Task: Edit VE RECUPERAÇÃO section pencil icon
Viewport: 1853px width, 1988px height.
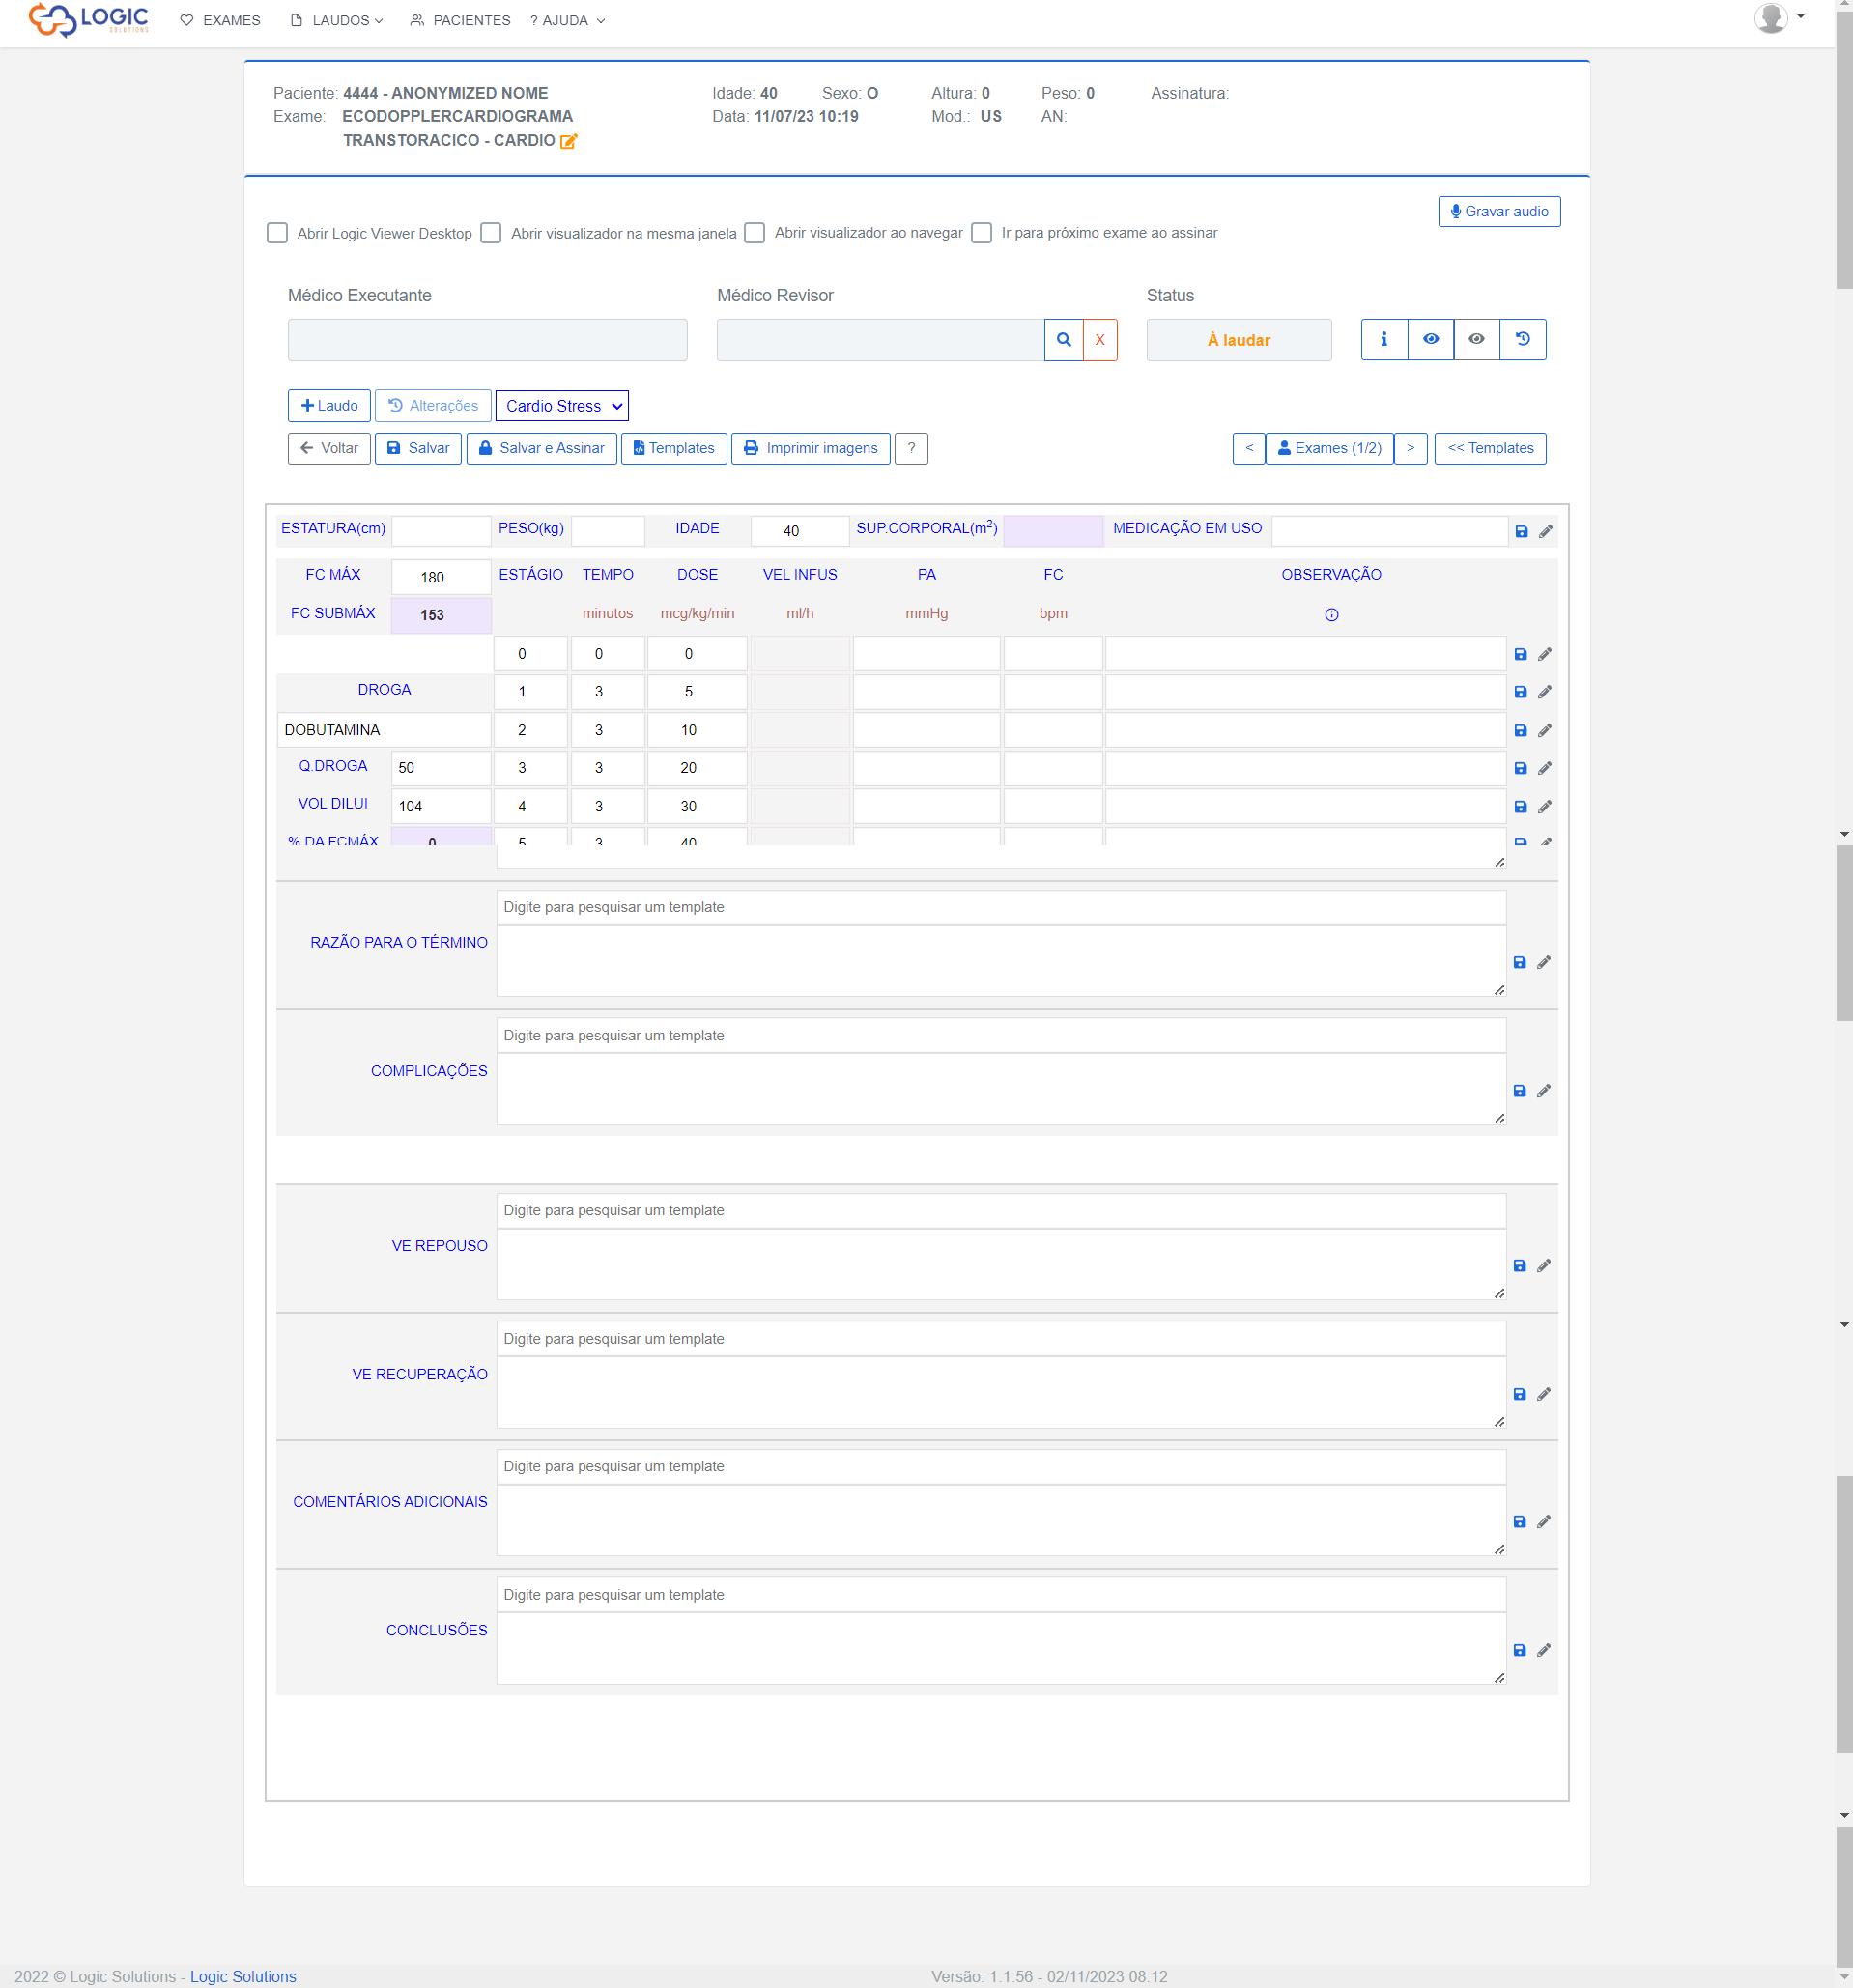Action: point(1544,1394)
